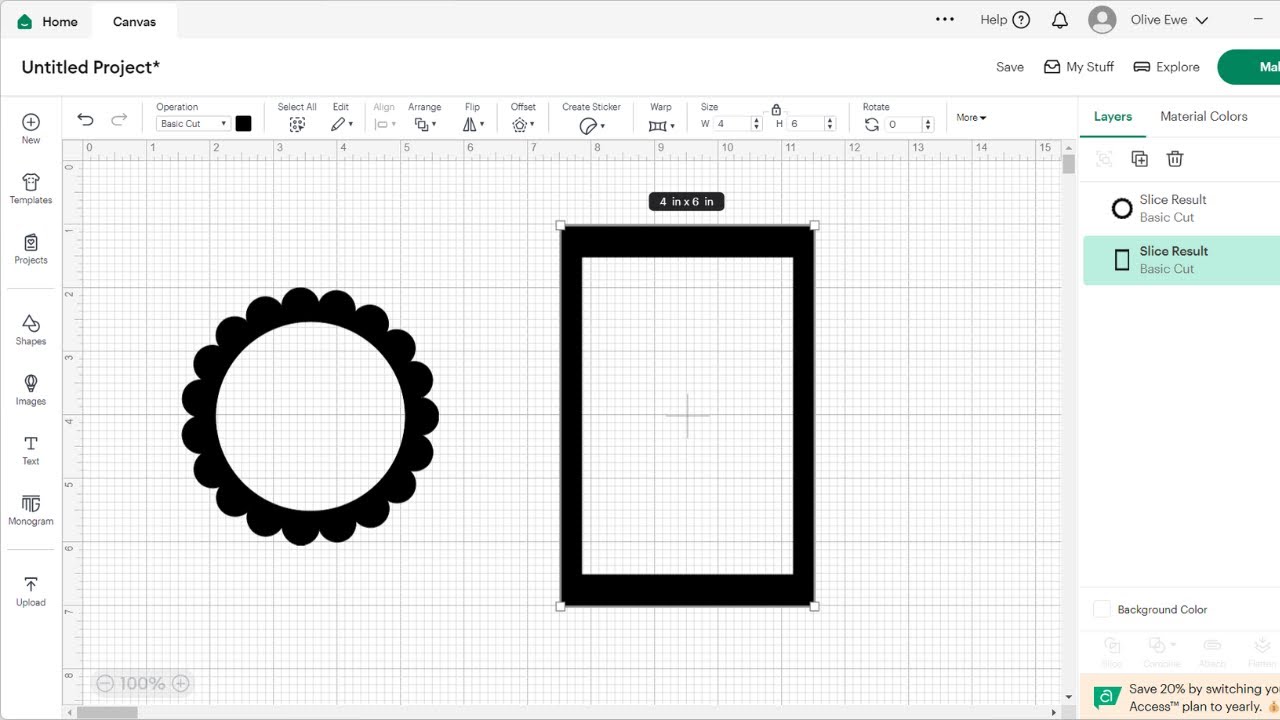Click the Save 20% Access plan banner
This screenshot has height=720, width=1280.
(1180, 697)
